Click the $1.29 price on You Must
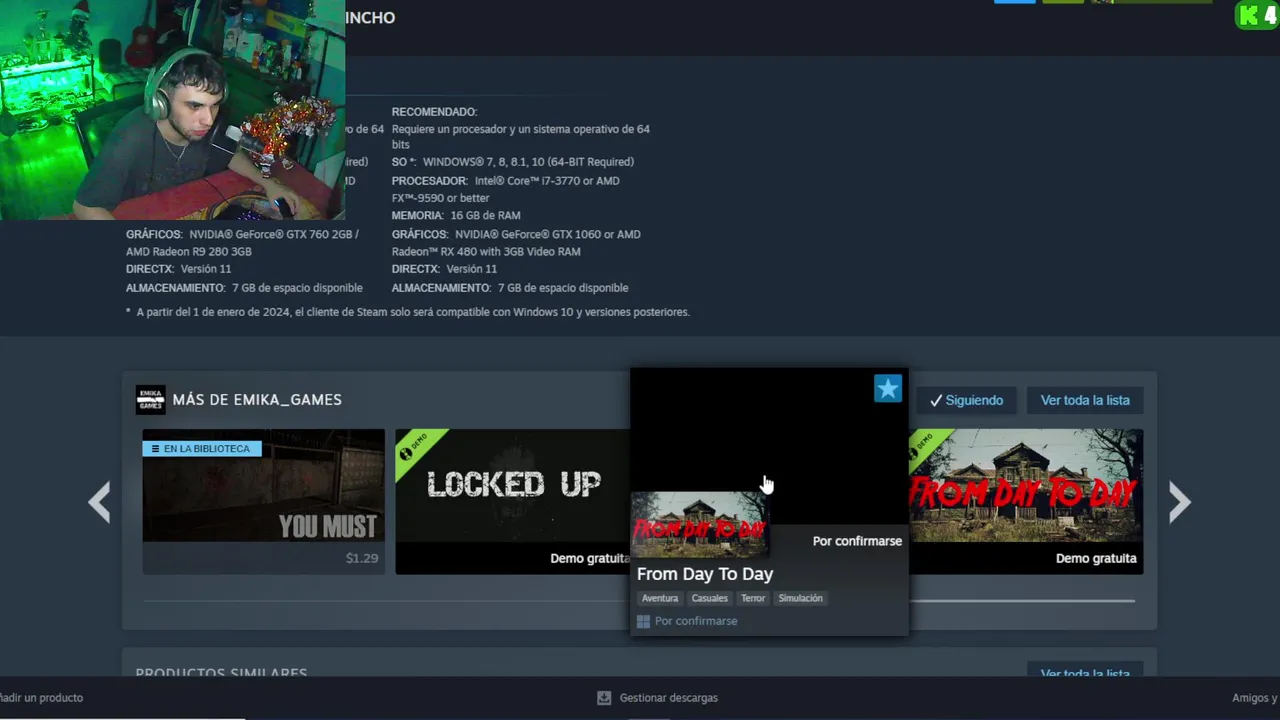 [x=362, y=558]
